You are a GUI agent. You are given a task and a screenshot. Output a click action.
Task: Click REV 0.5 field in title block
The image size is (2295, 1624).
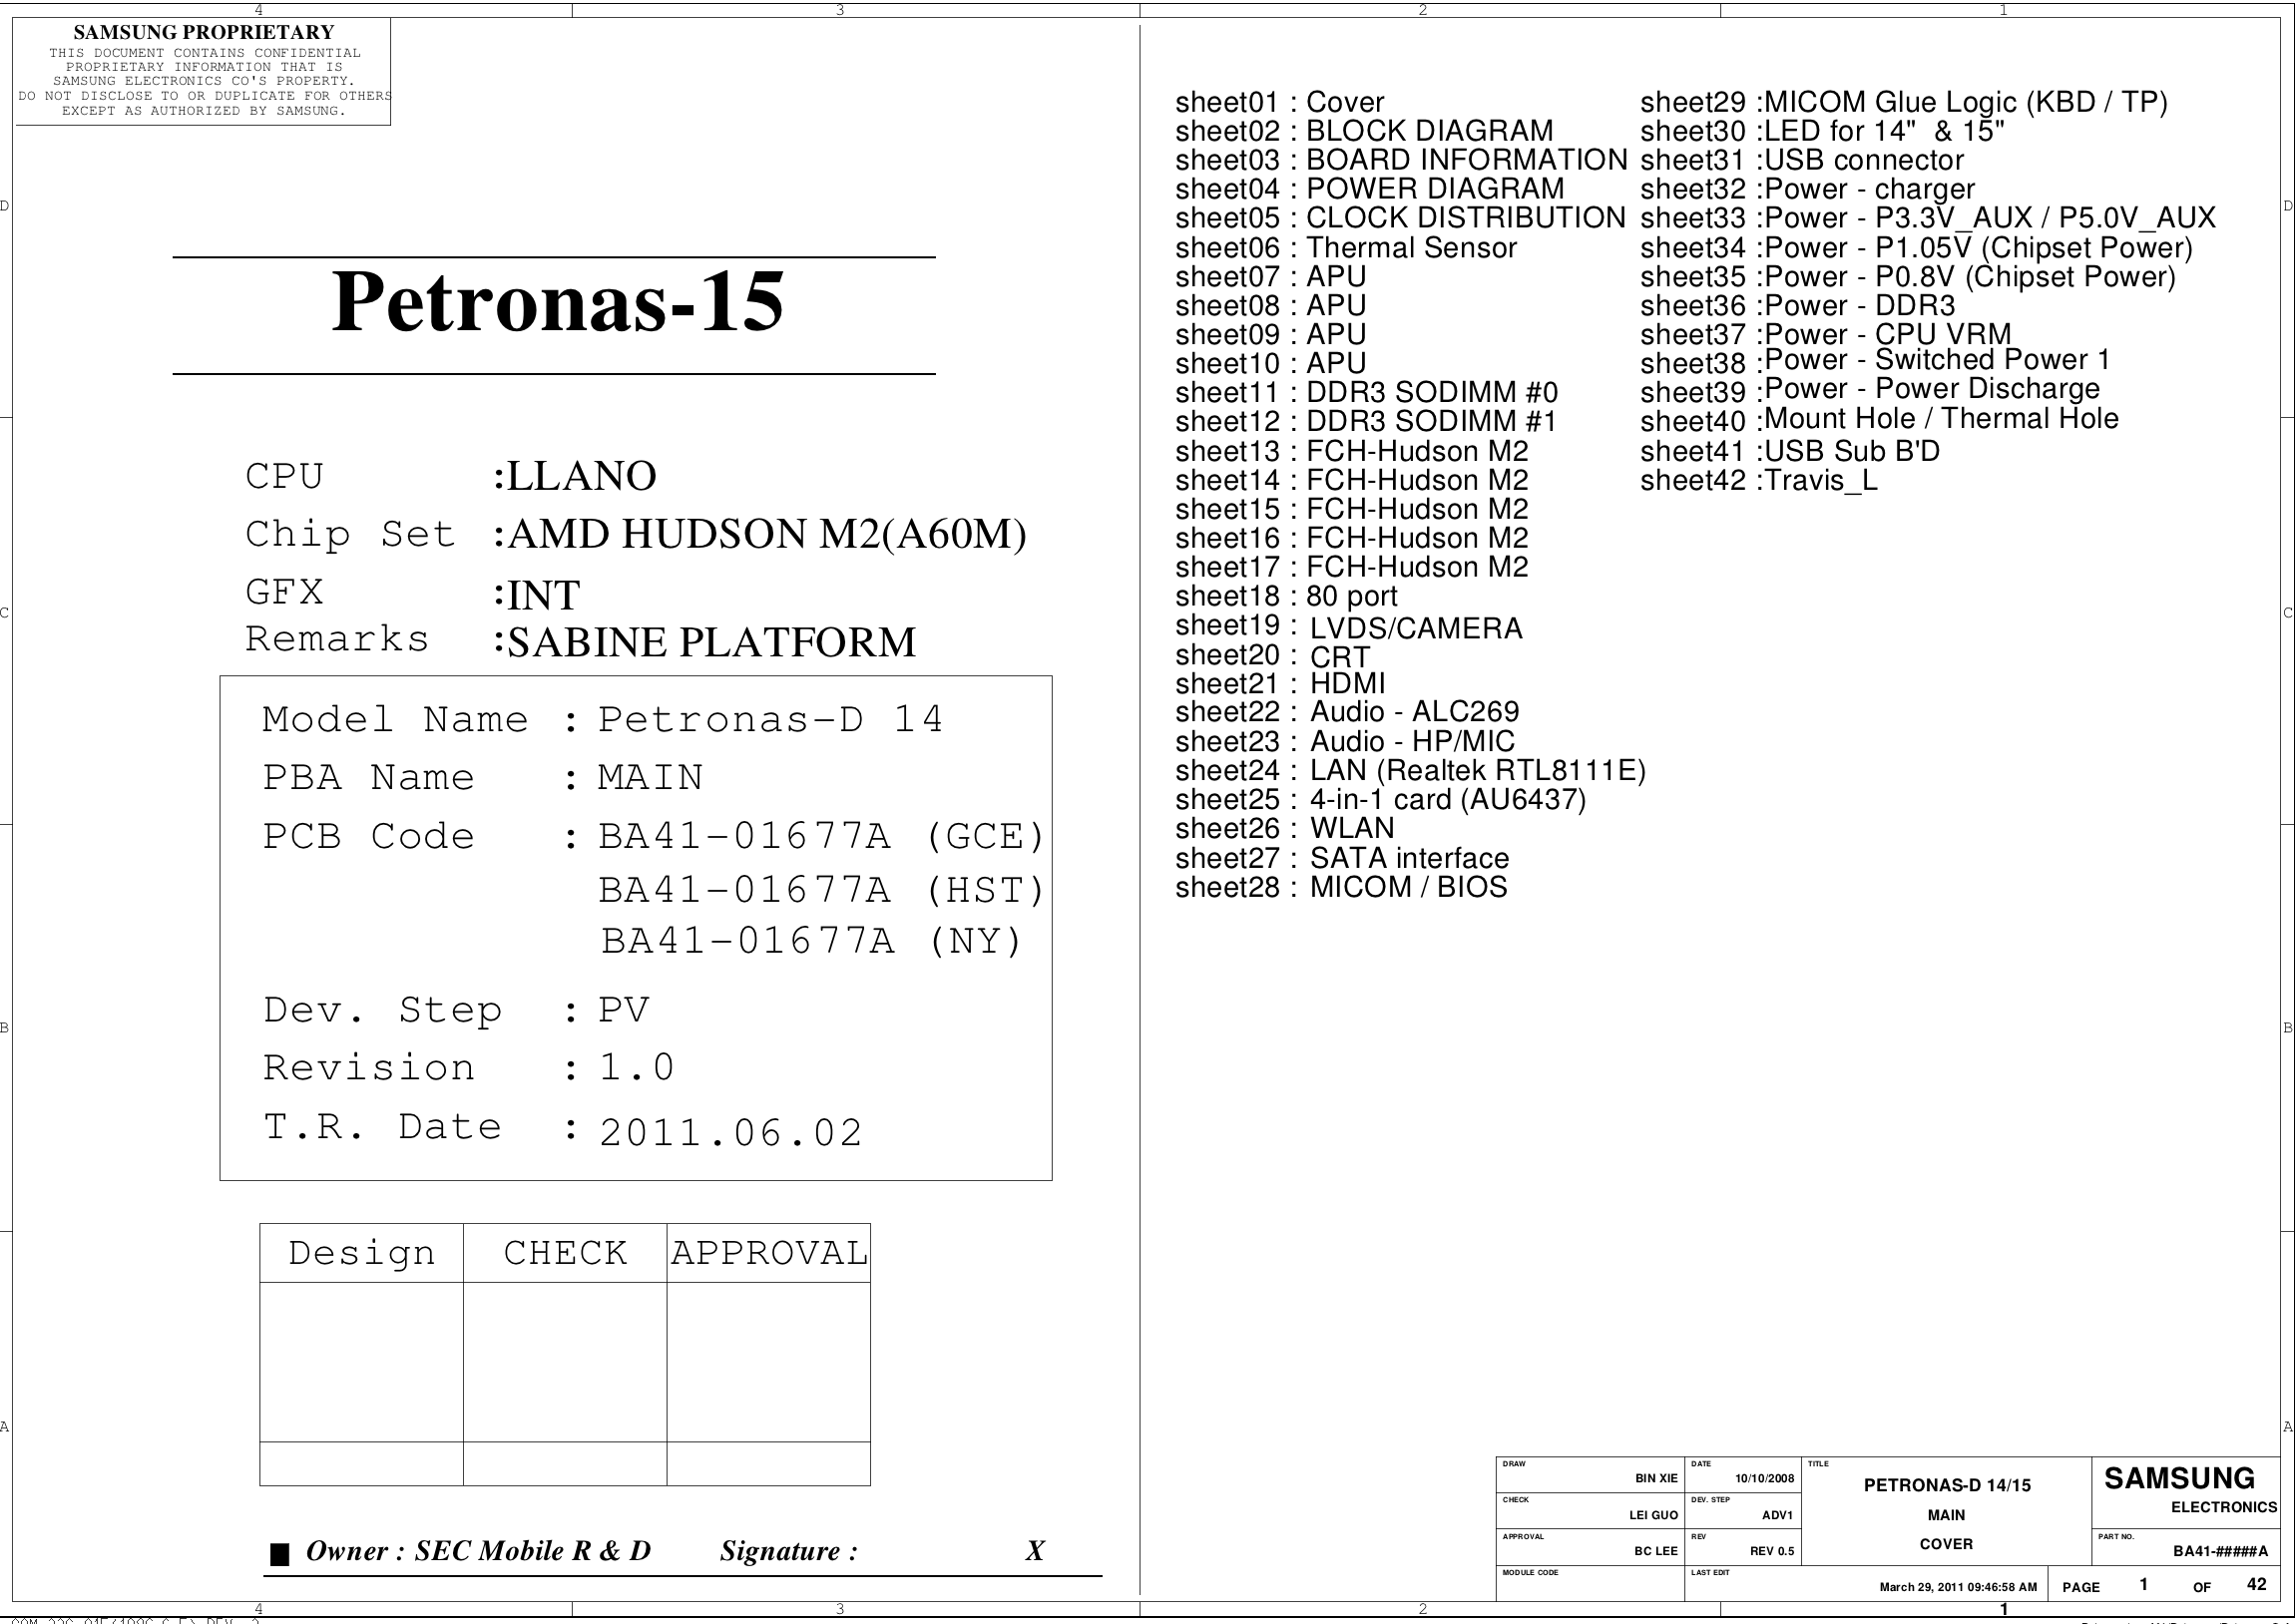tap(1771, 1551)
